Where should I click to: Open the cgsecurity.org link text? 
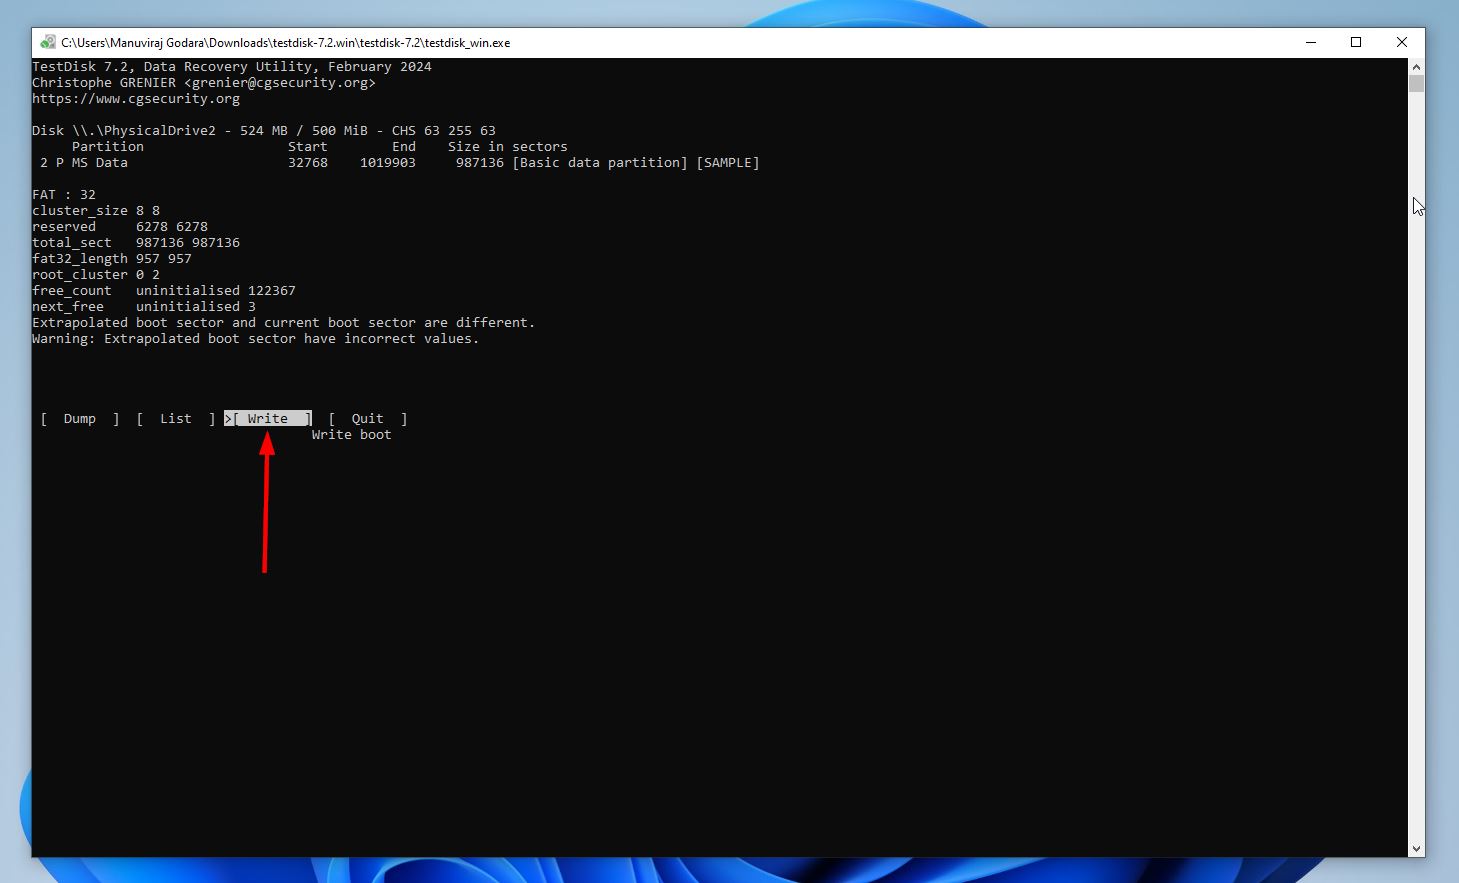137,98
